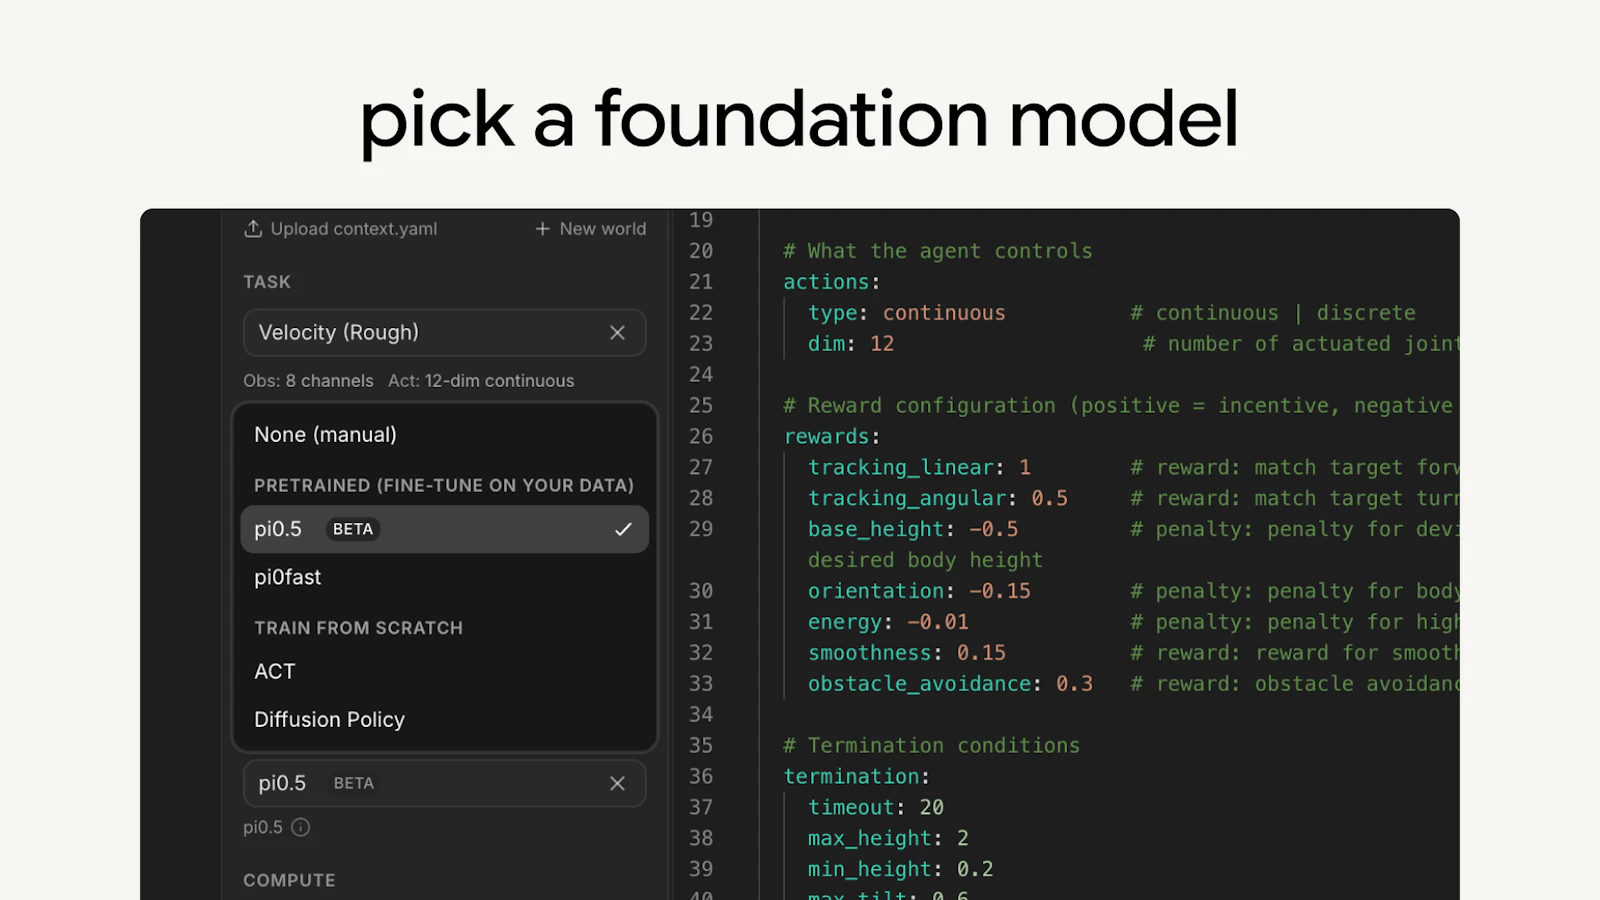Click the 'type: continuous' line

[x=907, y=313]
